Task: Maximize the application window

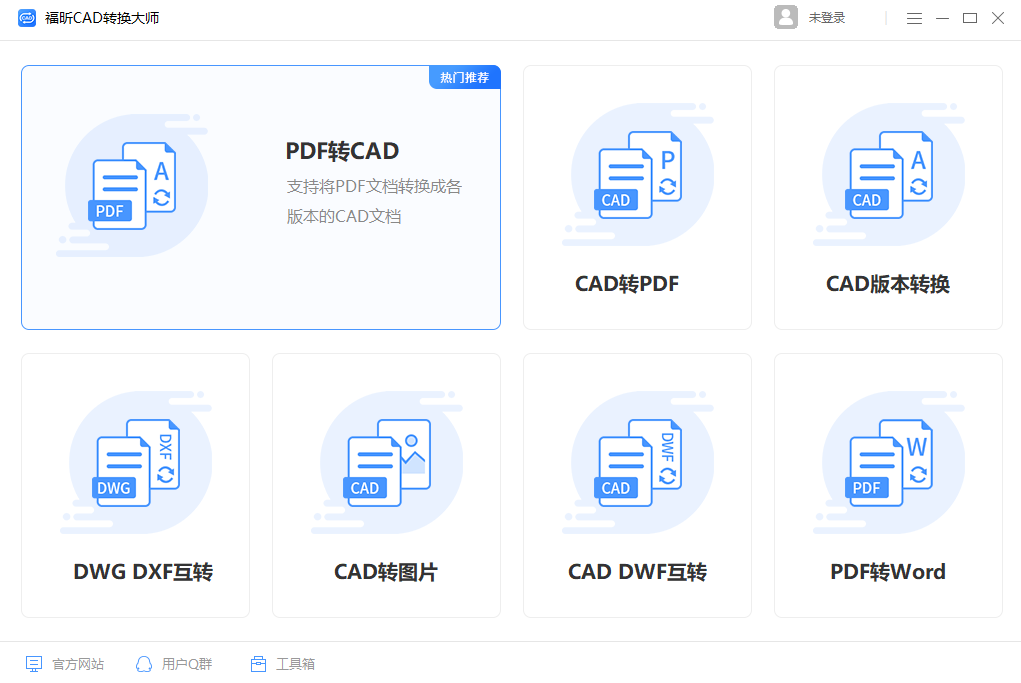Action: 970,18
